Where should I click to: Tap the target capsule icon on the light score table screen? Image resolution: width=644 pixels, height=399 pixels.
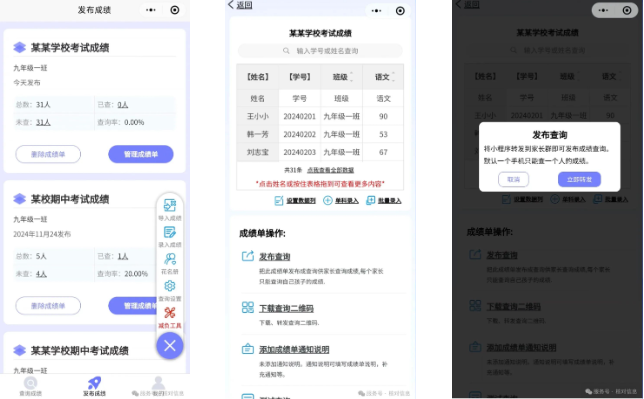(x=400, y=11)
